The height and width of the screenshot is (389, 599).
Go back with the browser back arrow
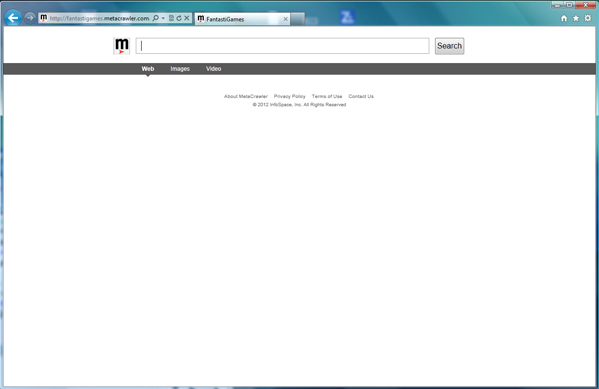[x=13, y=18]
